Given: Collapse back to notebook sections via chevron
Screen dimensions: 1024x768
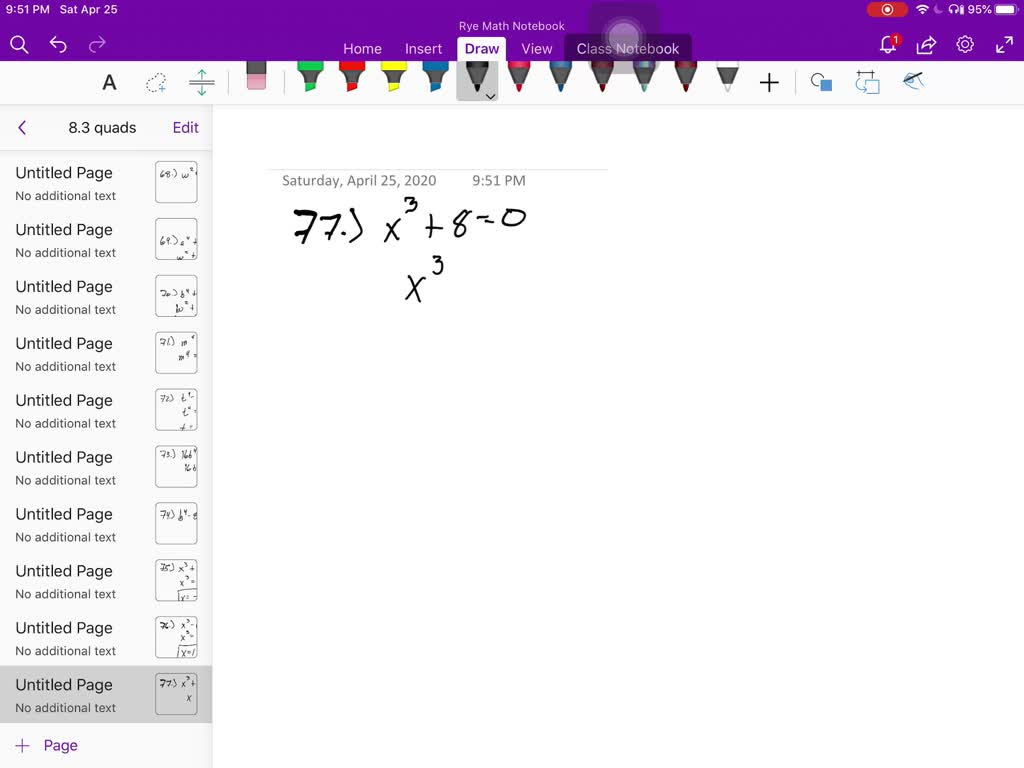Looking at the screenshot, I should [x=22, y=128].
